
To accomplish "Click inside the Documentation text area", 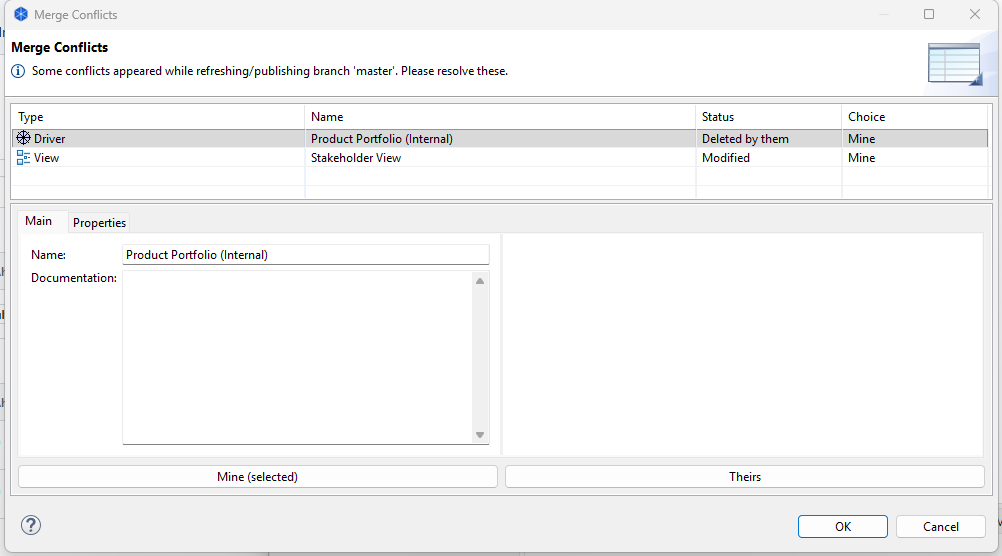I will tap(297, 357).
